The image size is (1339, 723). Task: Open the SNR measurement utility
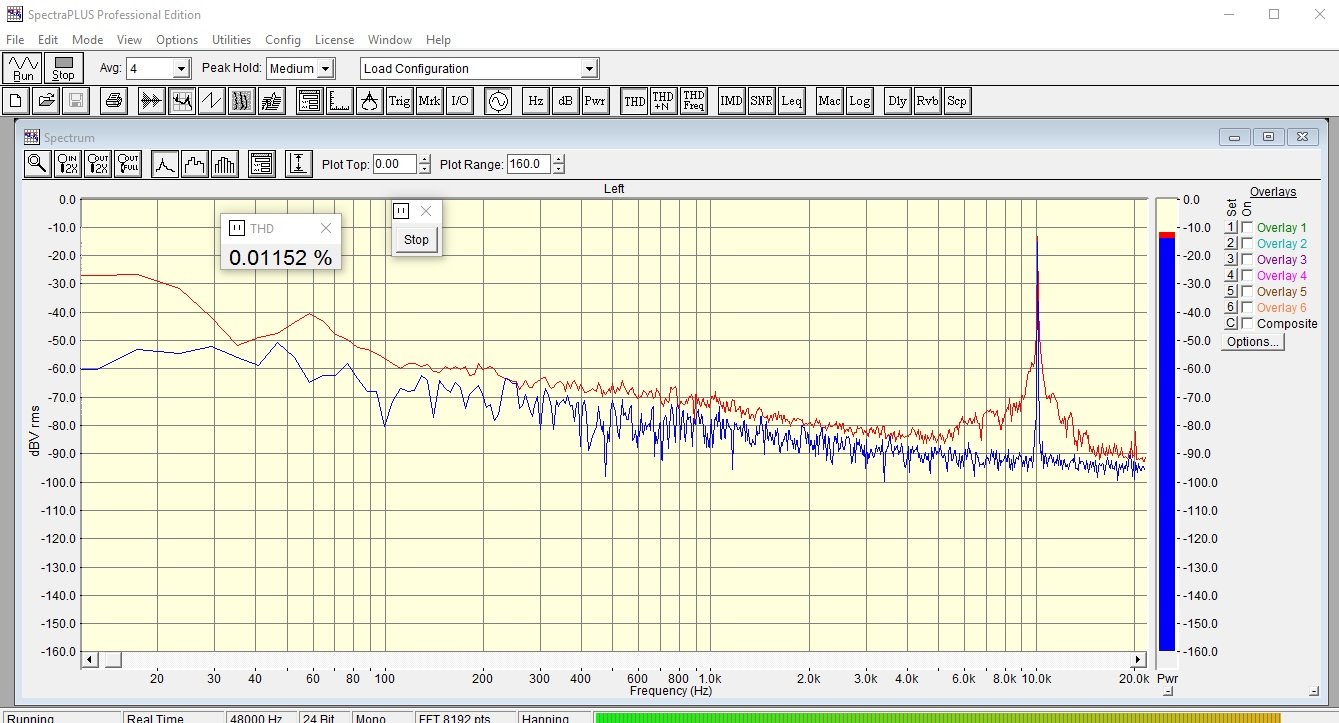coord(762,101)
